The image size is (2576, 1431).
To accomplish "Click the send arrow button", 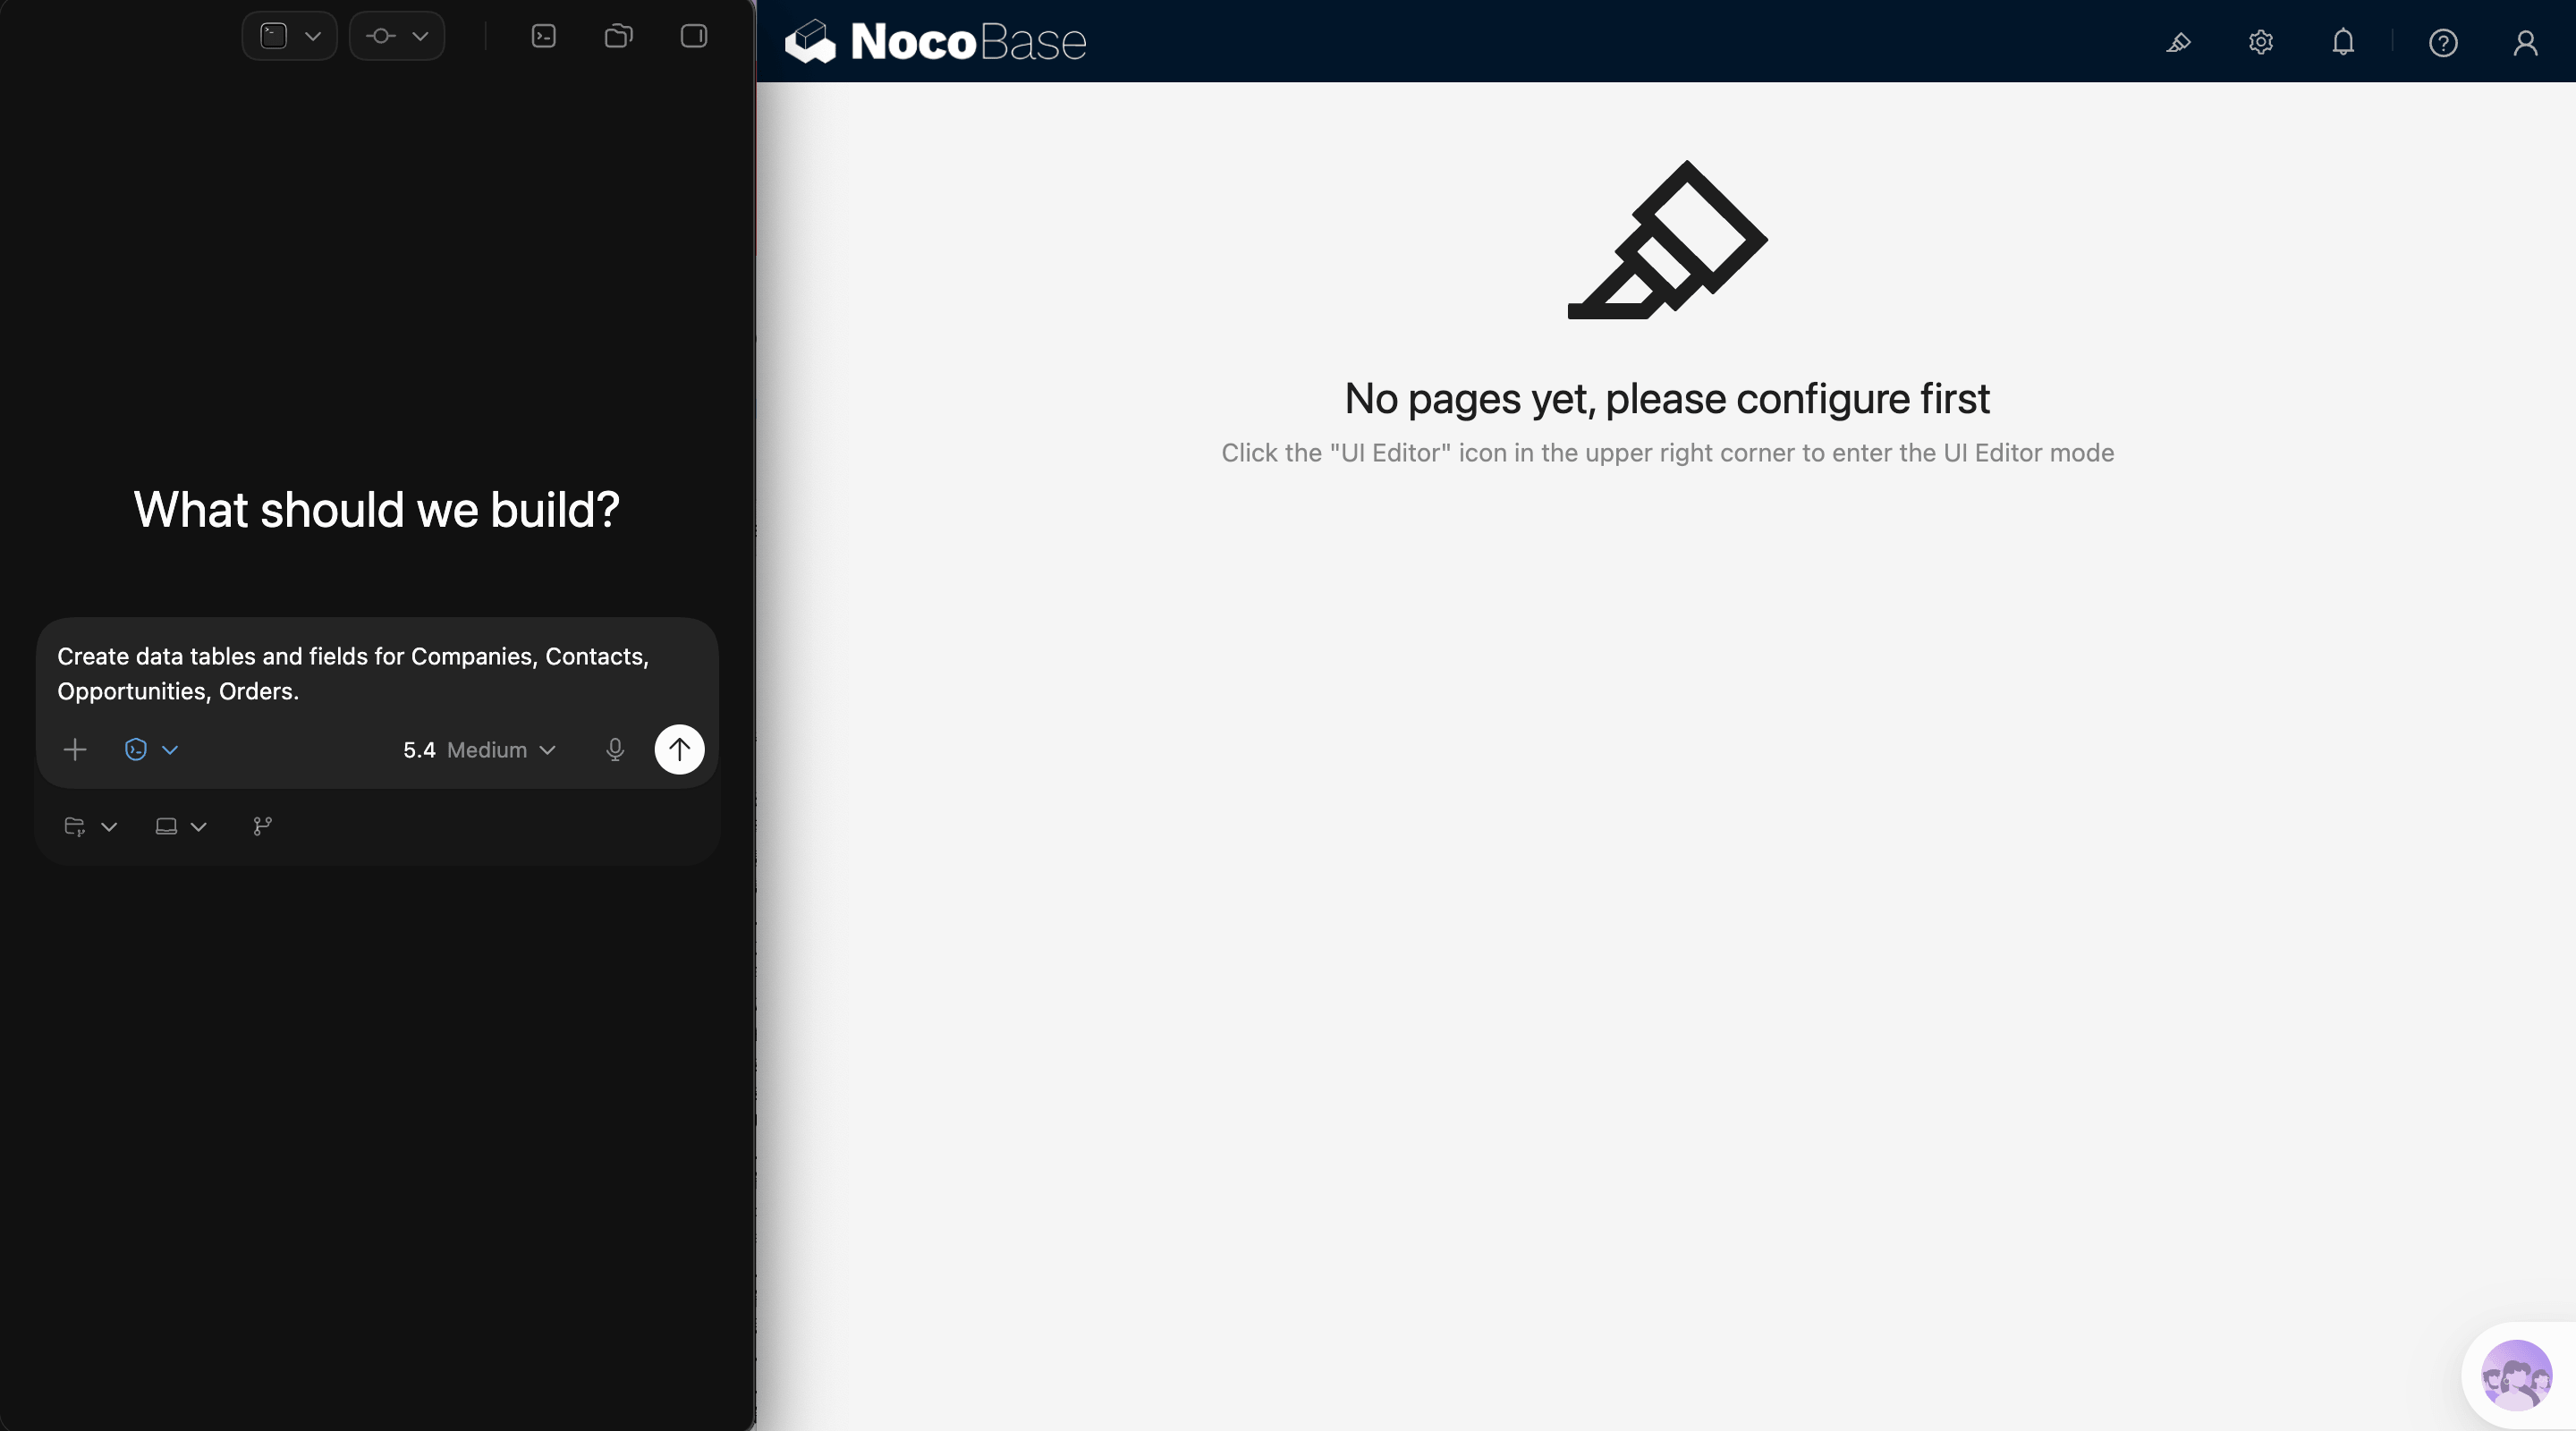I will click(679, 749).
